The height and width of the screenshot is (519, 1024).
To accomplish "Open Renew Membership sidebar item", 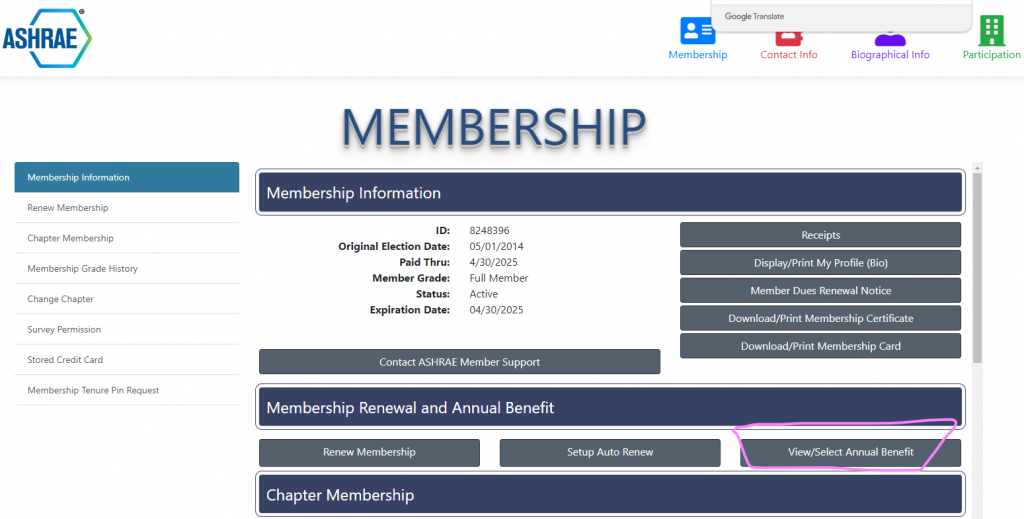I will [68, 208].
